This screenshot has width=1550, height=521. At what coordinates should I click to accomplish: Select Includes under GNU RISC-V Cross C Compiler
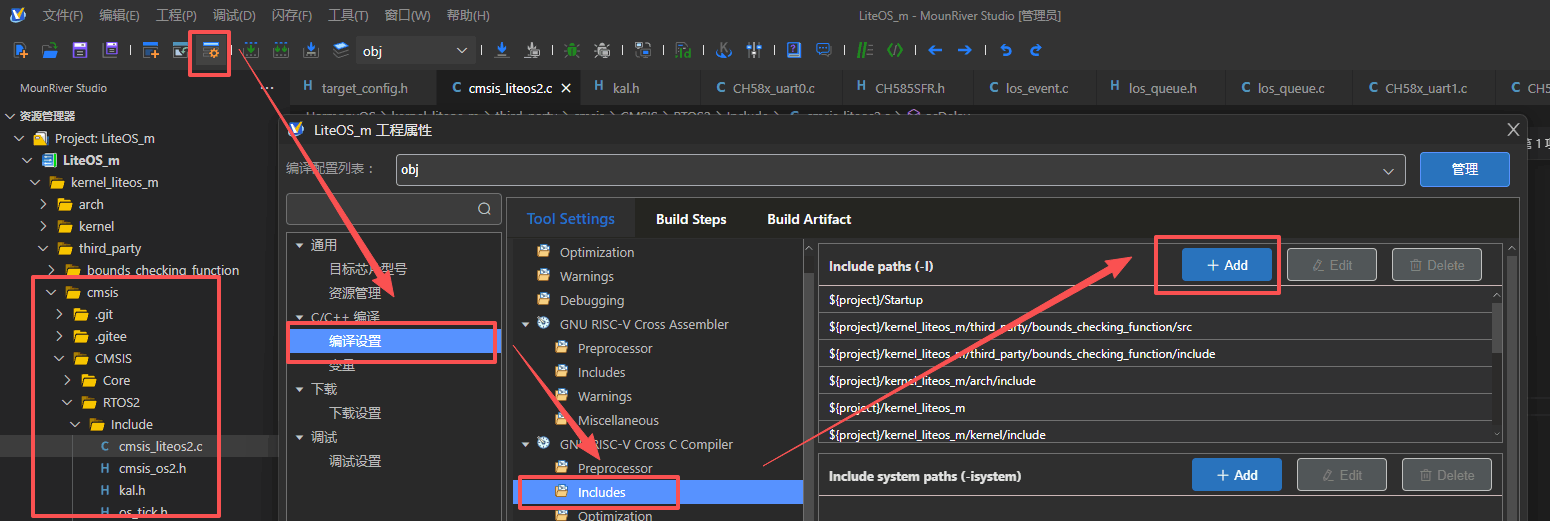click(x=658, y=492)
